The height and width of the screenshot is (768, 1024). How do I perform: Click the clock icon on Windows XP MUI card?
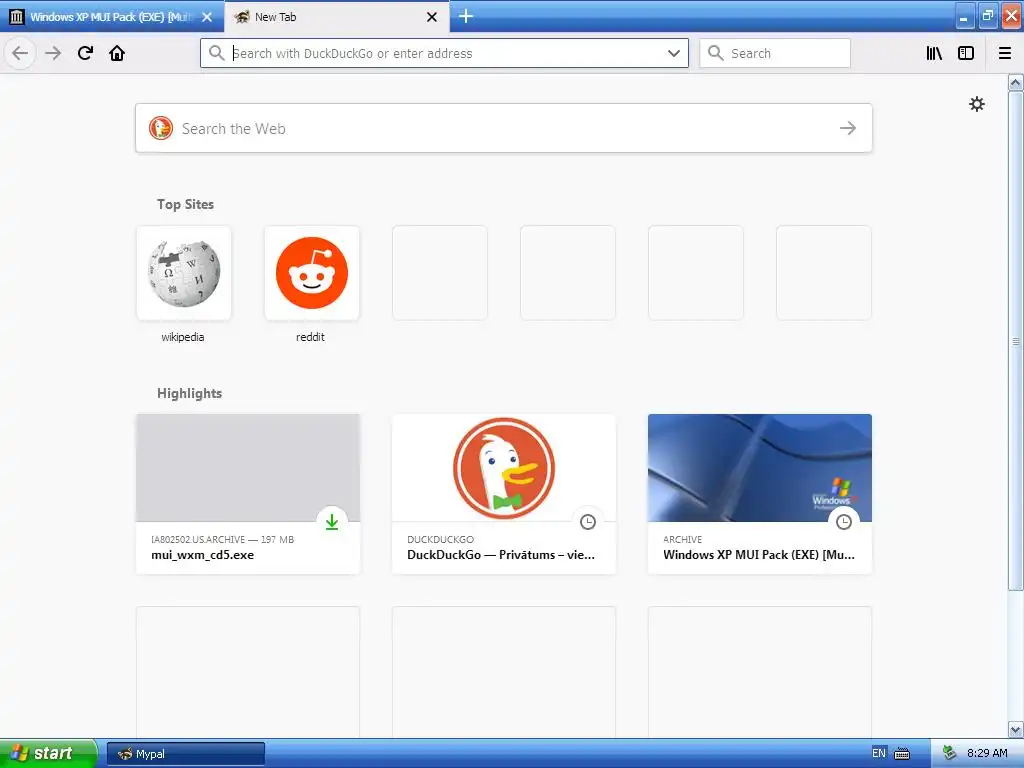tap(844, 521)
